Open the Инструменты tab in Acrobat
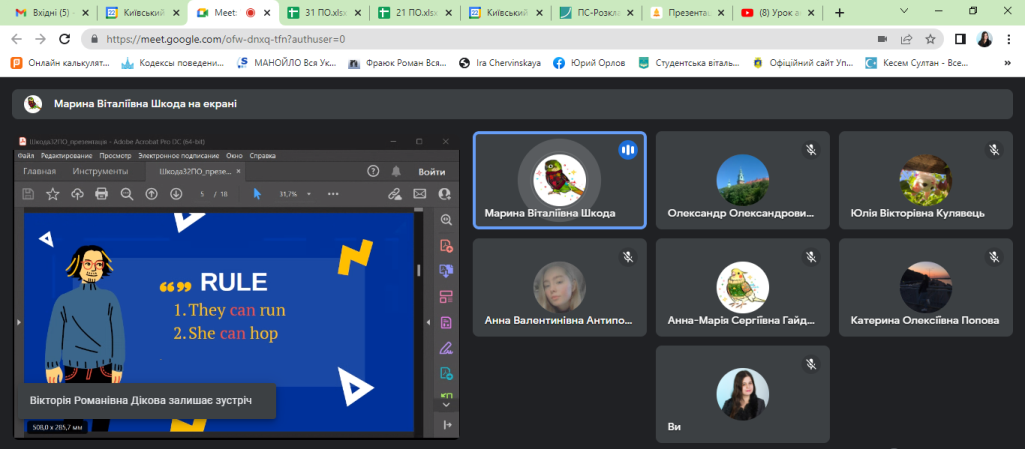The image size is (1025, 449). 100,171
